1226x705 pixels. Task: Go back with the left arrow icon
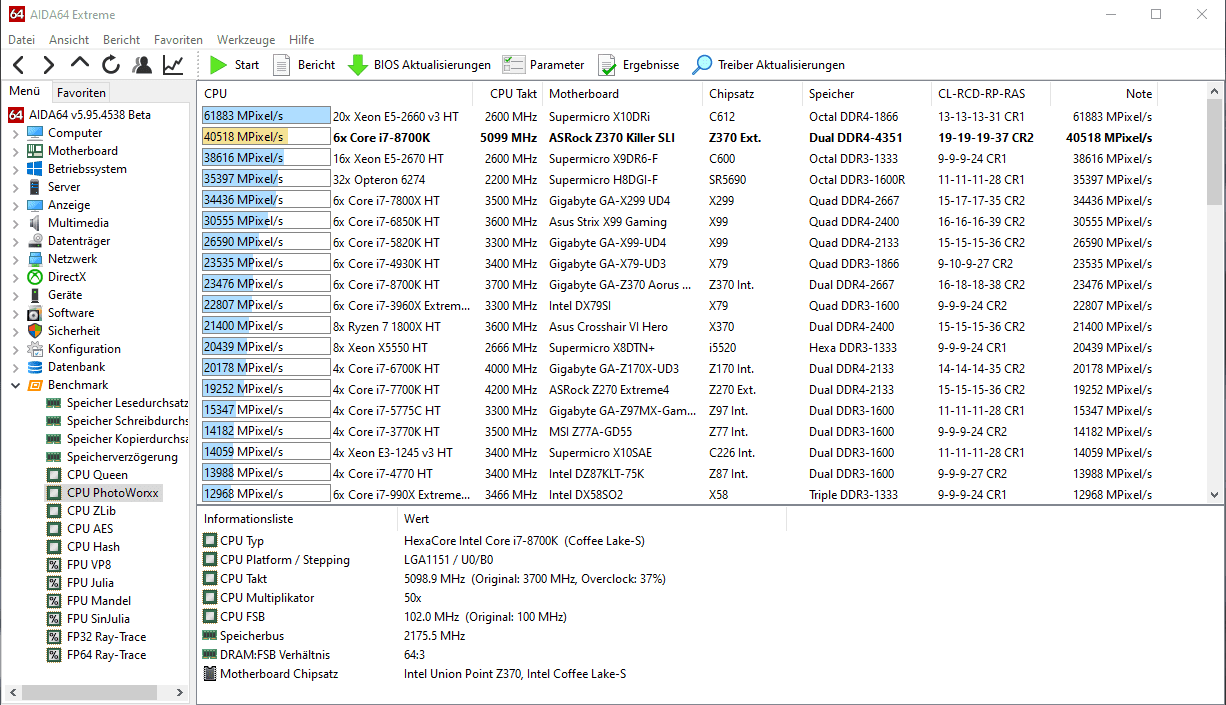[19, 65]
